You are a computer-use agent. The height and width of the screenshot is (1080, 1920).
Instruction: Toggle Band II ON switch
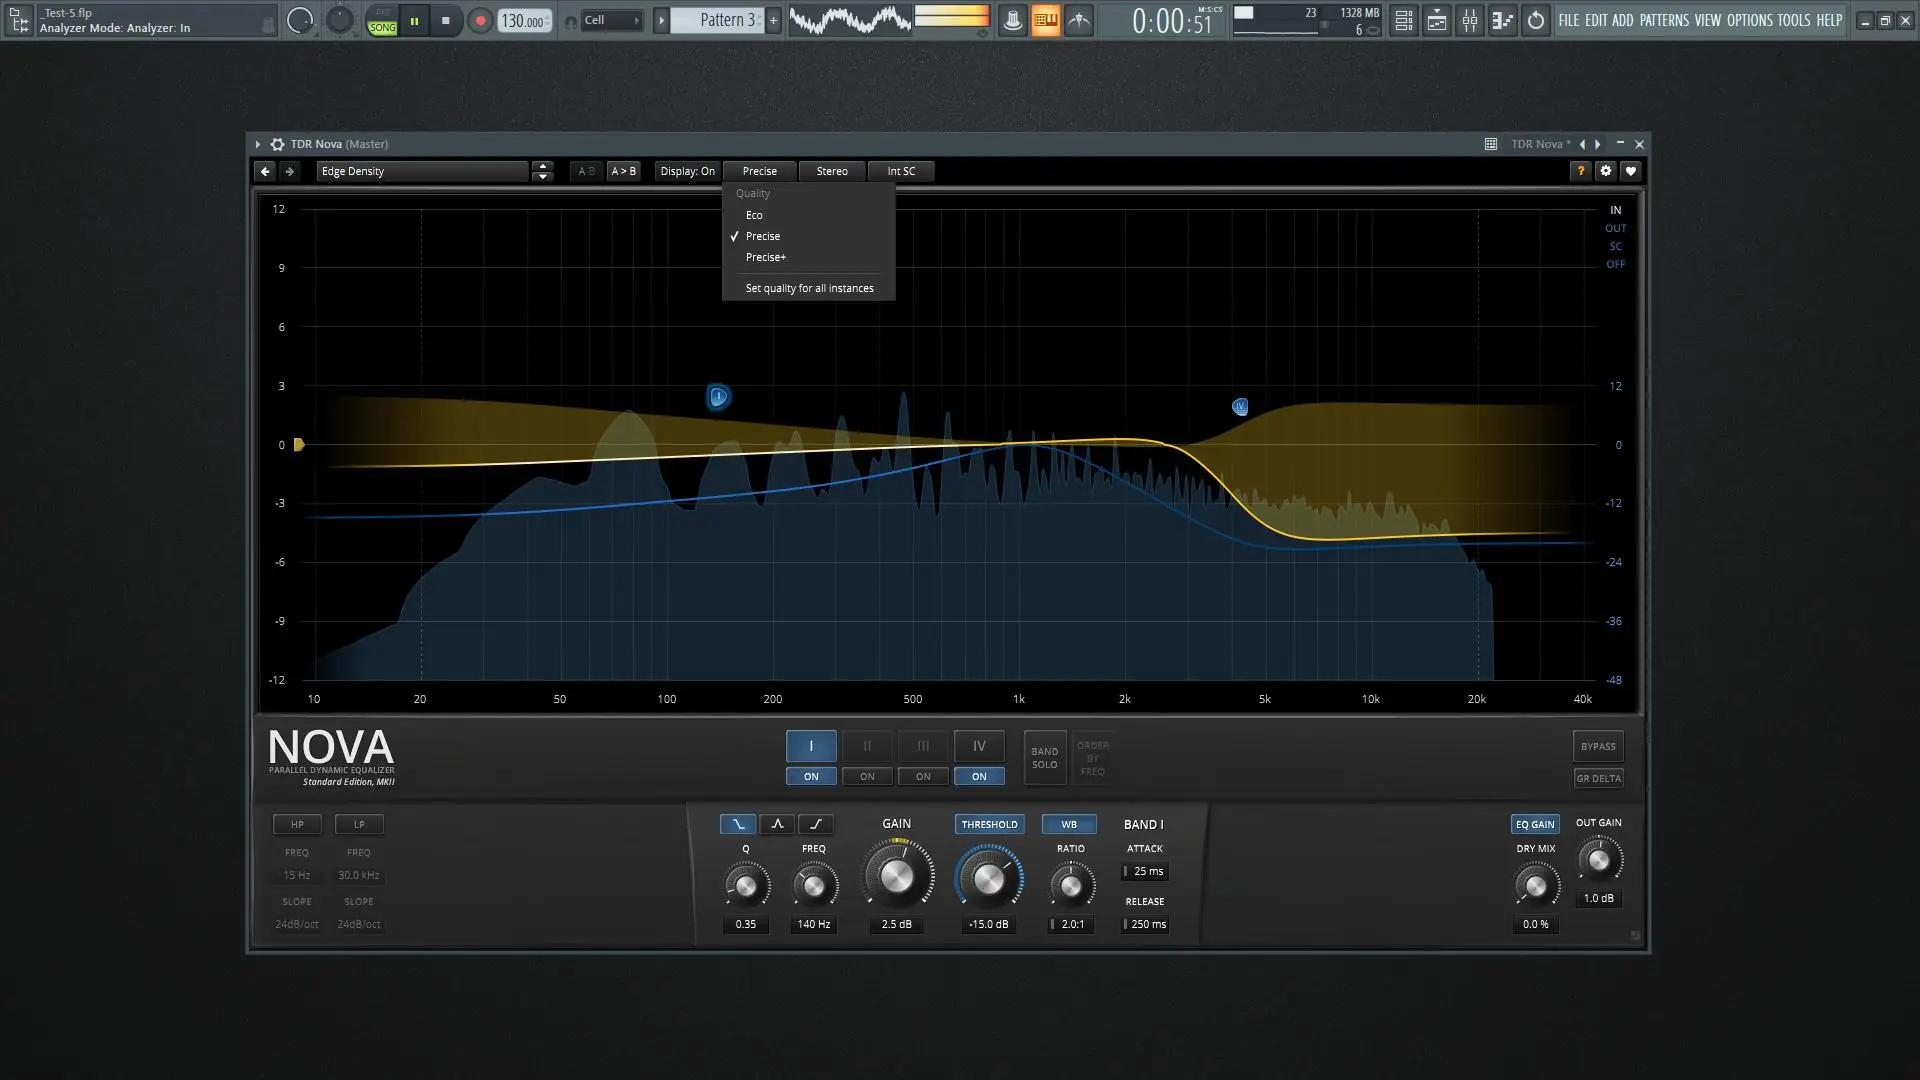click(x=867, y=776)
